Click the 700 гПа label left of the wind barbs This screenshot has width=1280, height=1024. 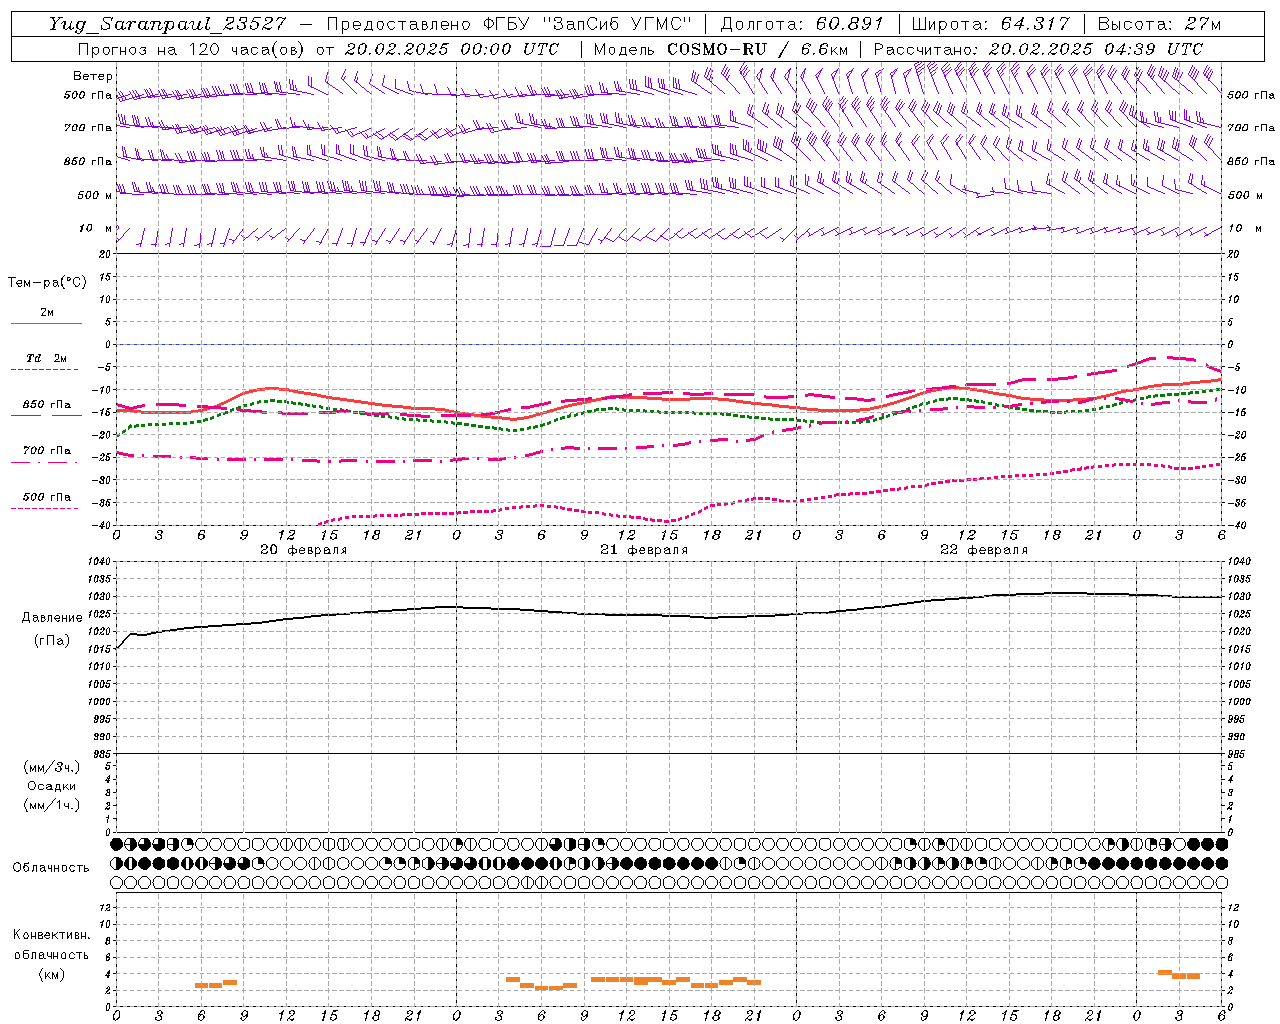tap(88, 128)
